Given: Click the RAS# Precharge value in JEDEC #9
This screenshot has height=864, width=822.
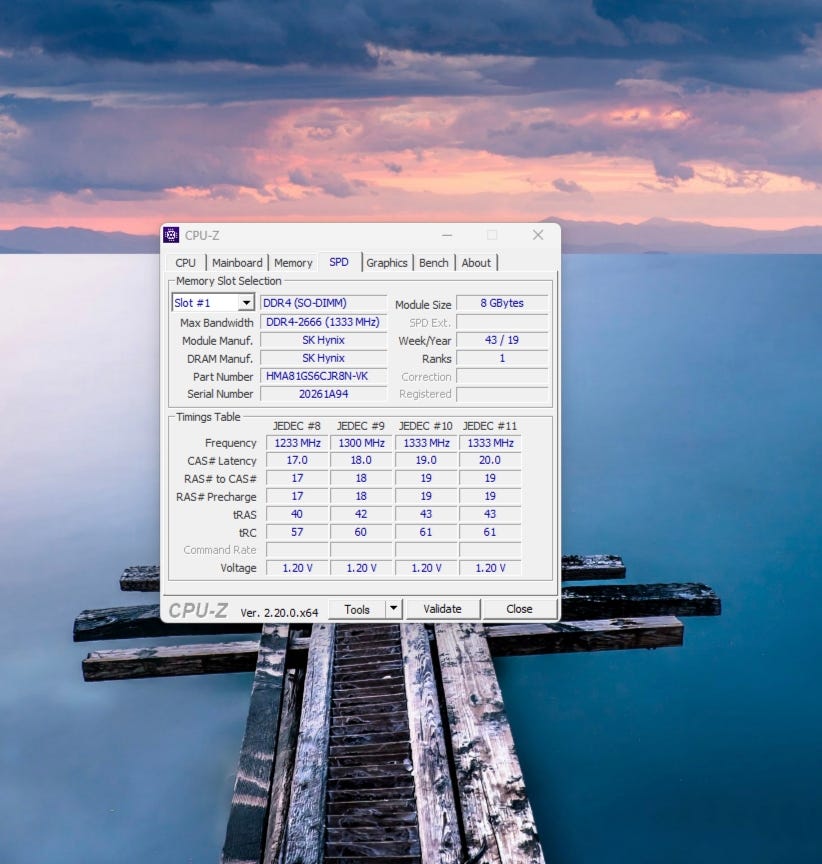Looking at the screenshot, I should pos(361,496).
